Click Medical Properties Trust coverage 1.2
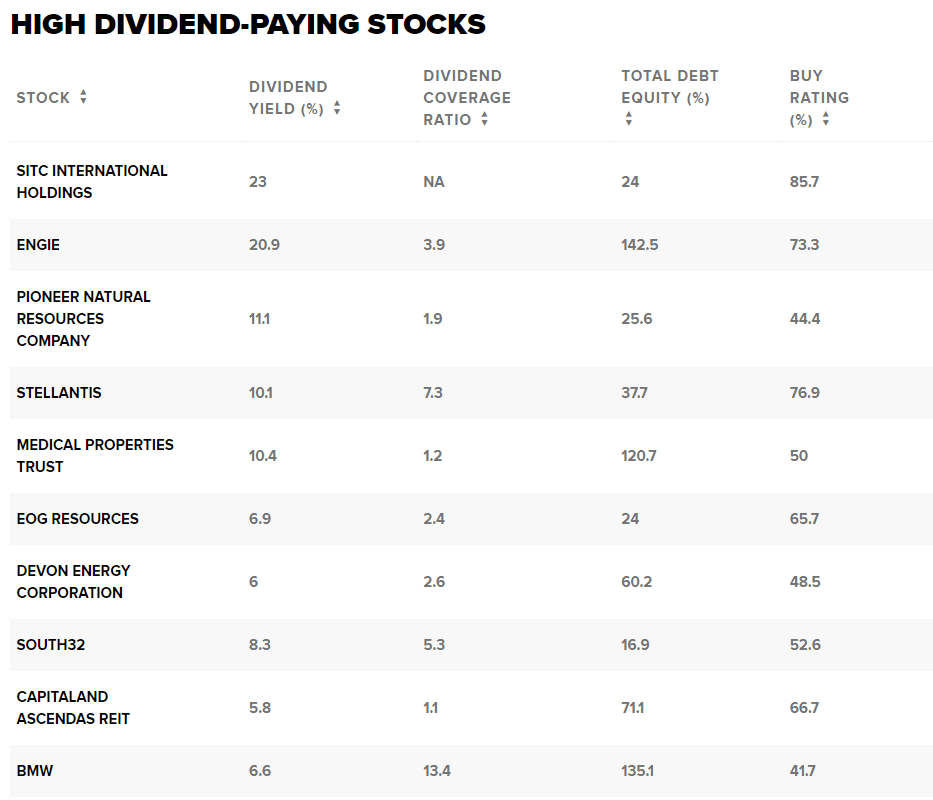The image size is (933, 800). [x=433, y=456]
